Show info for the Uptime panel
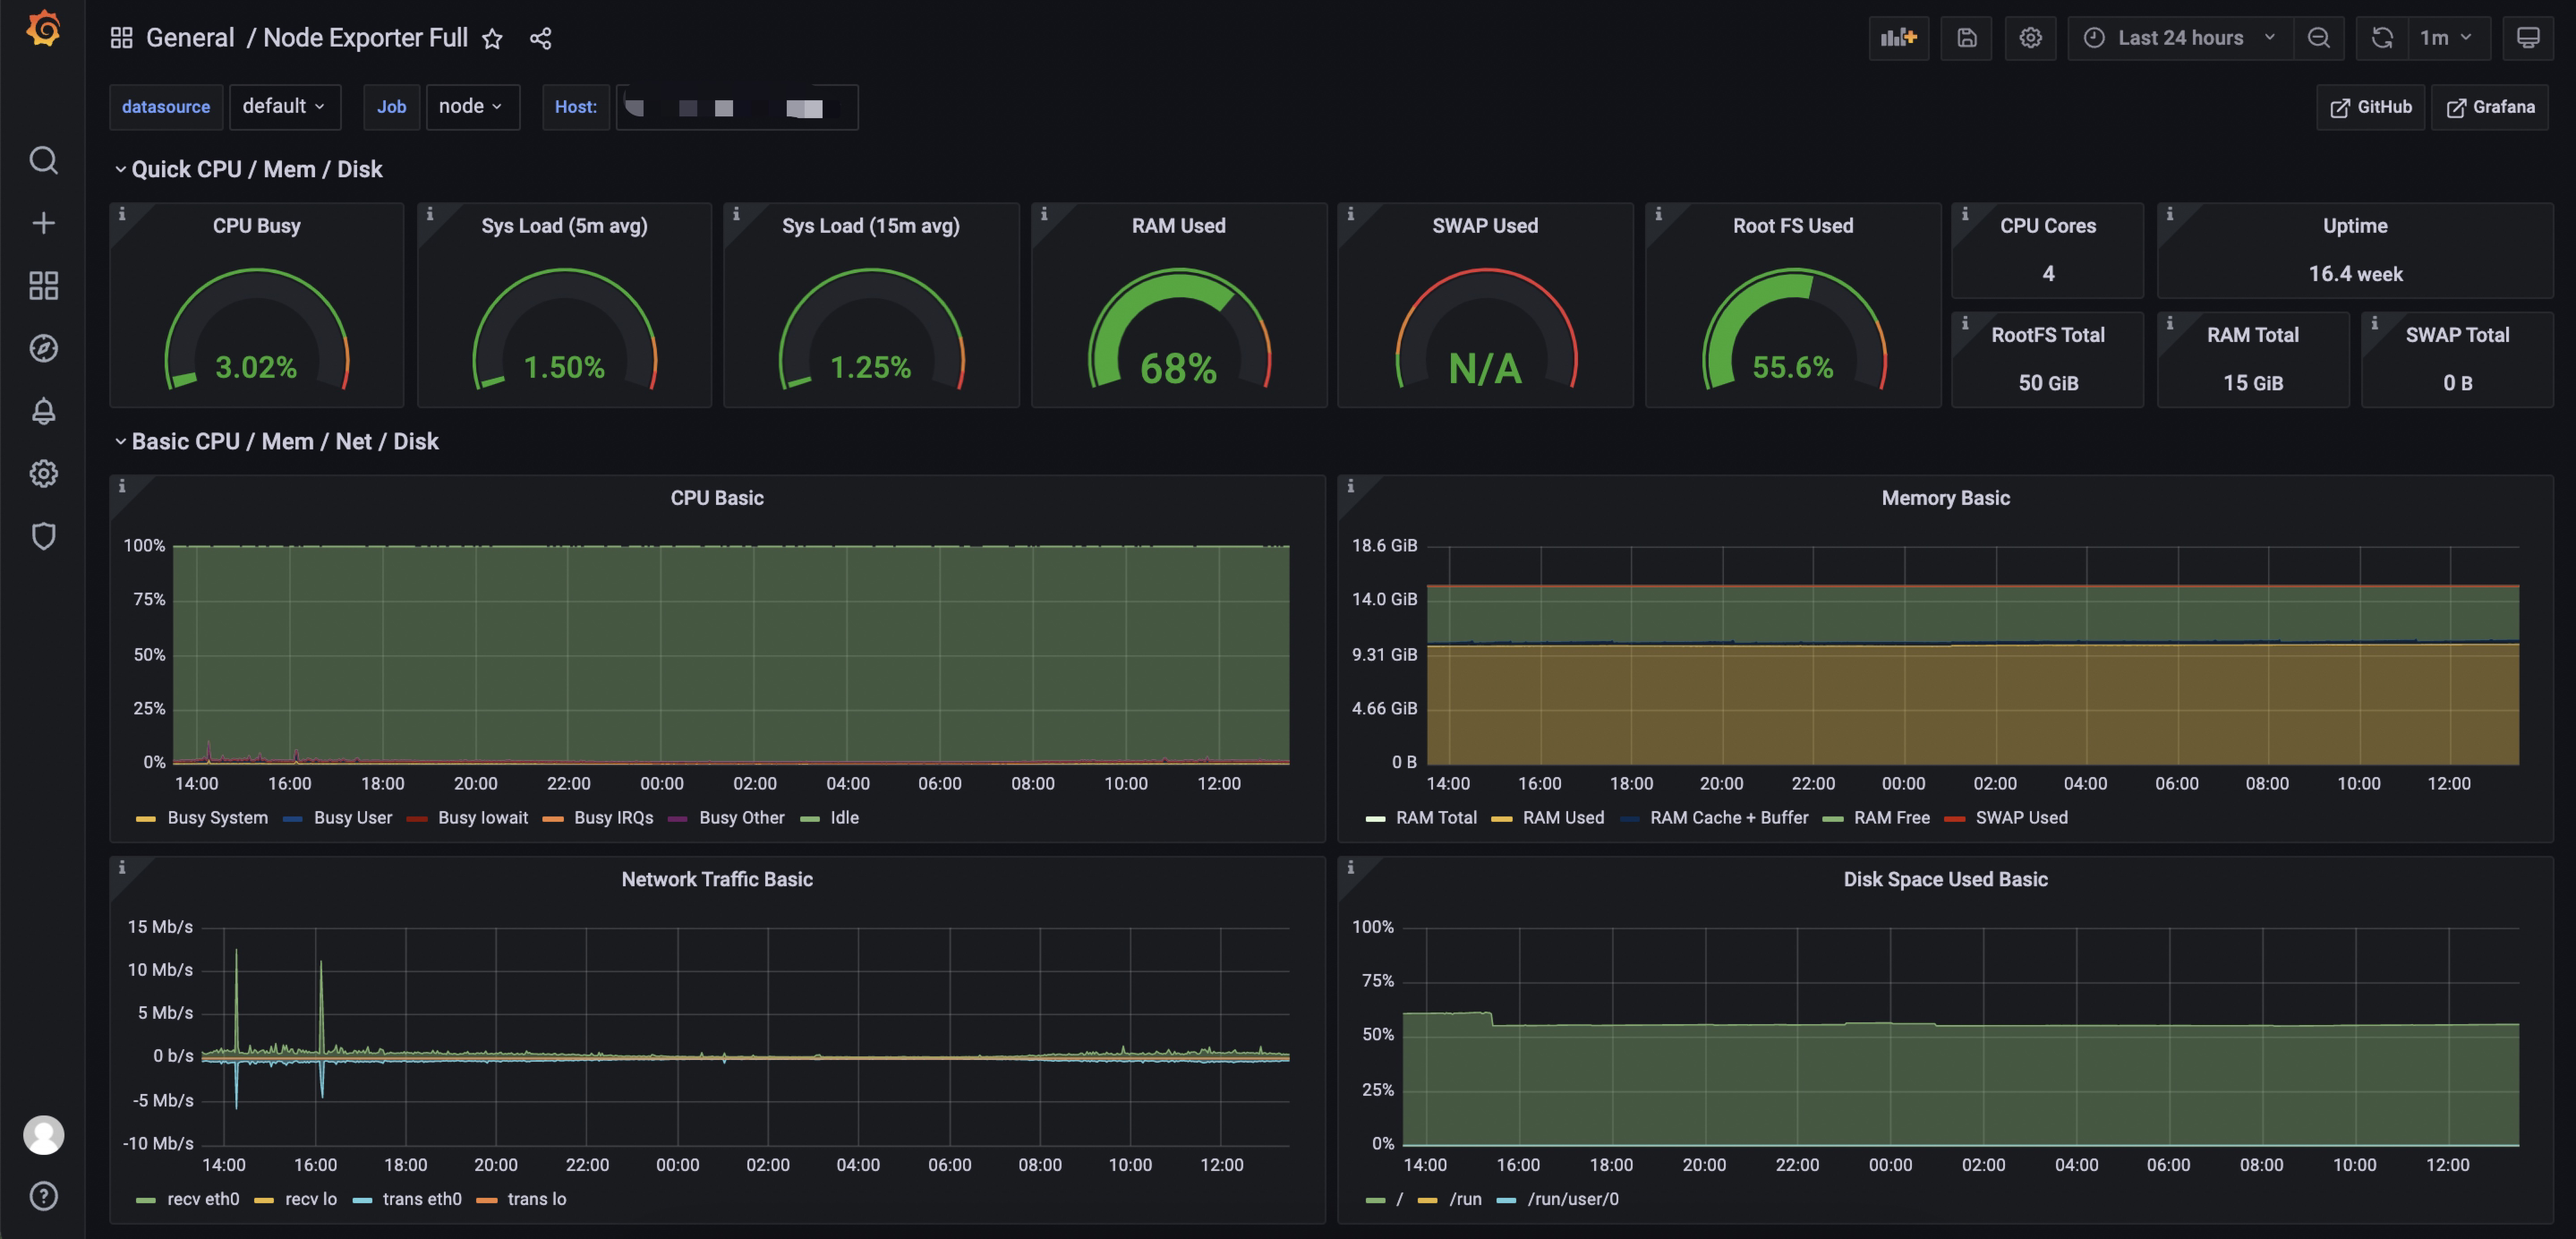 pyautogui.click(x=2170, y=214)
